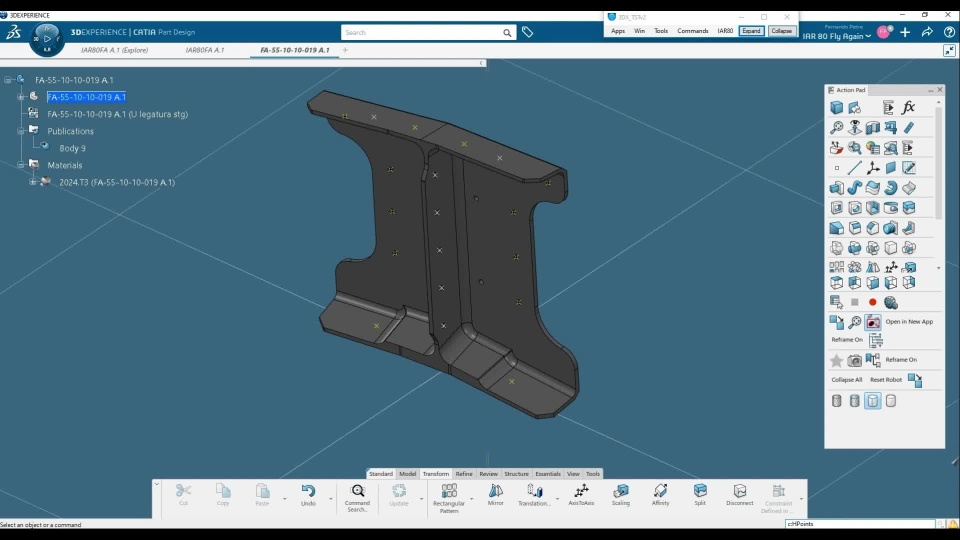Switch to the View toolbar tab

coord(573,474)
